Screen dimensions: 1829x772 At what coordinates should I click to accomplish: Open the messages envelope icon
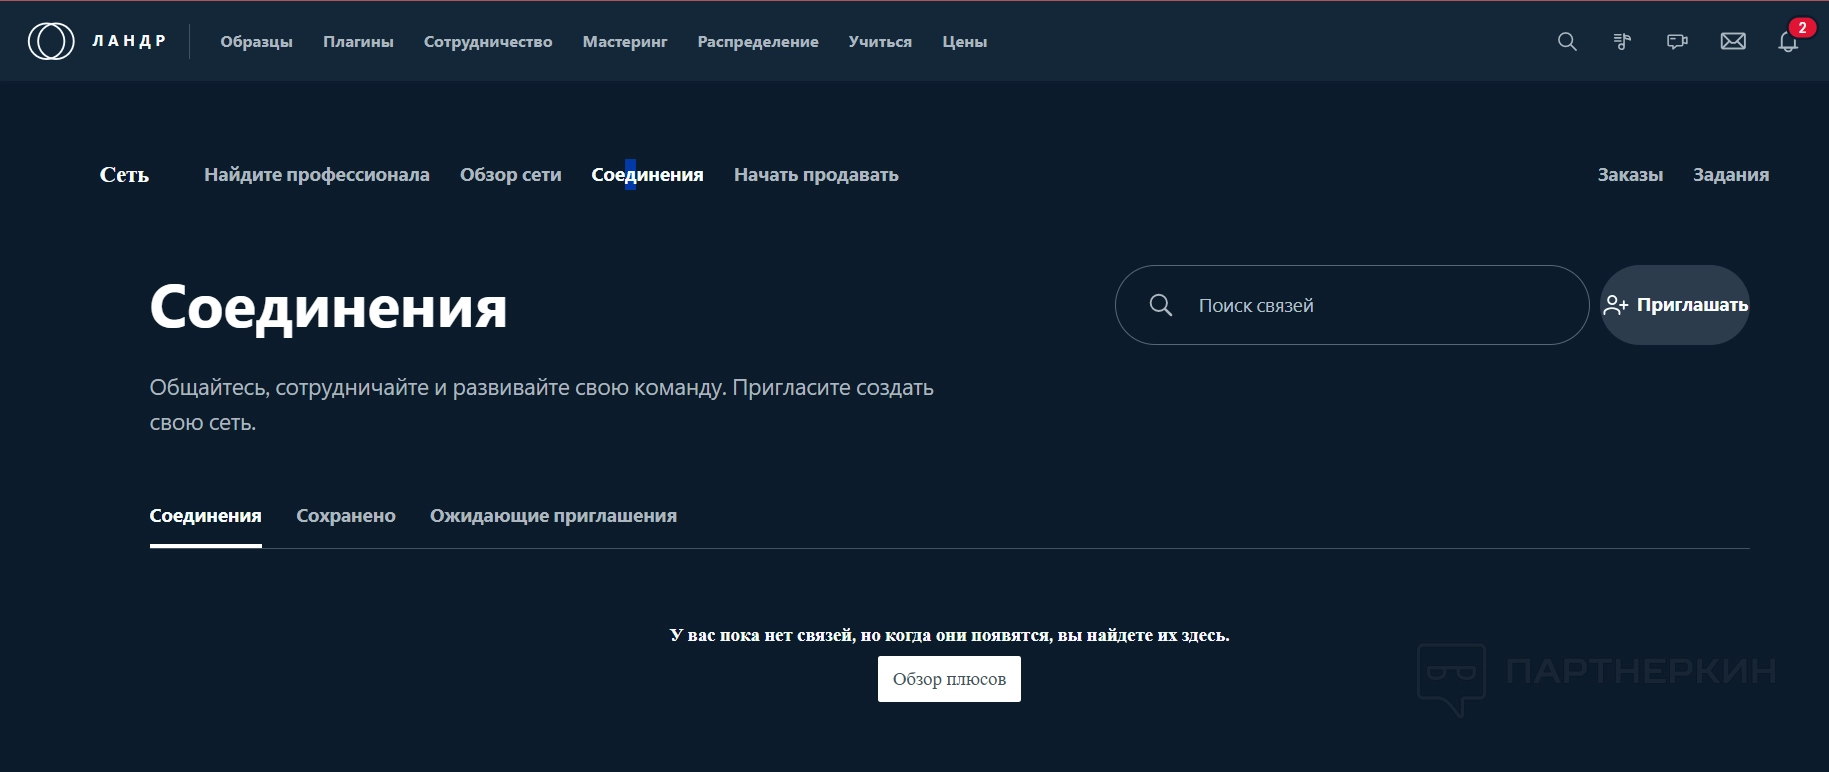pos(1733,41)
